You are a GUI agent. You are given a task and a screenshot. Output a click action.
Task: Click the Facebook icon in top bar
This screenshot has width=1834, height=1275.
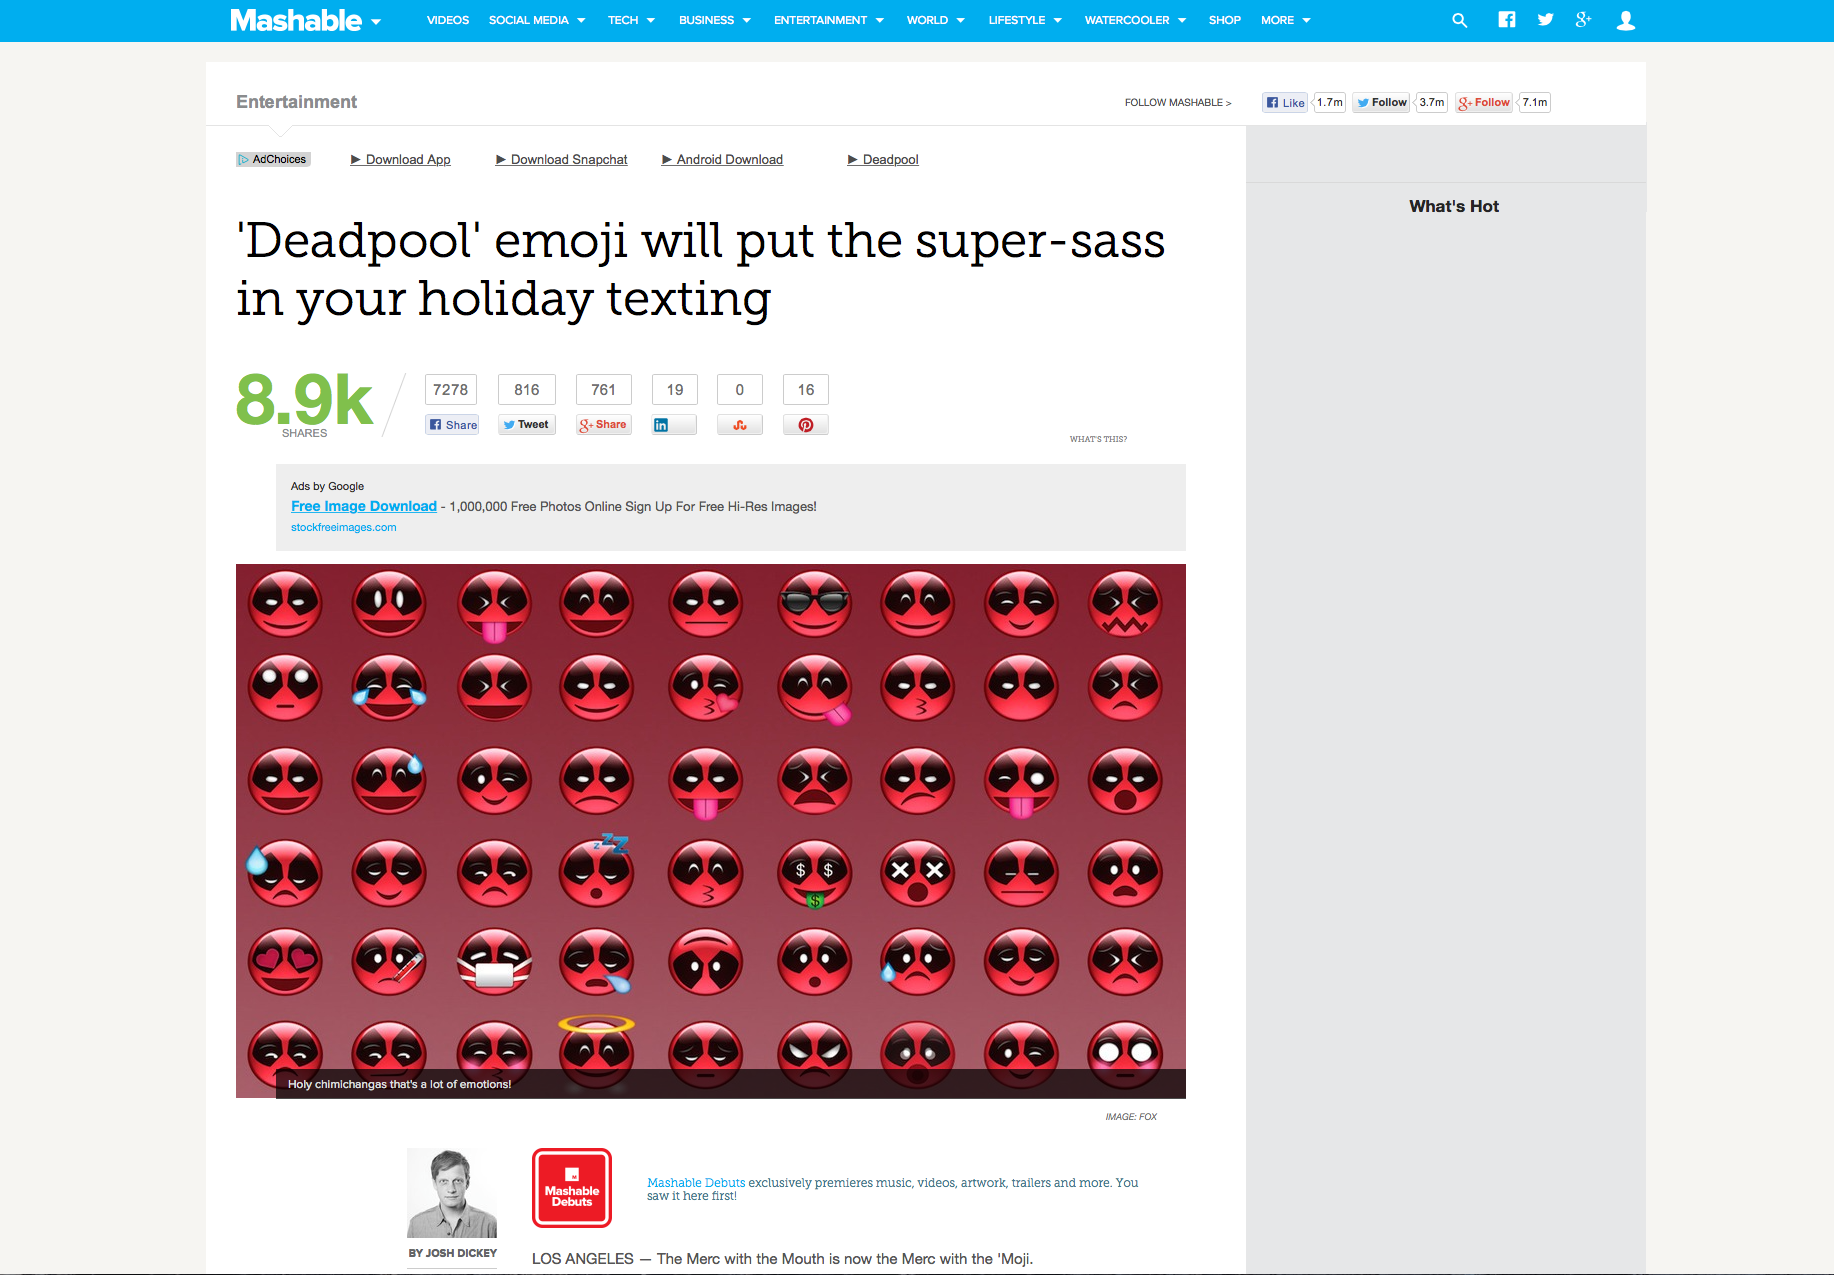(x=1507, y=19)
